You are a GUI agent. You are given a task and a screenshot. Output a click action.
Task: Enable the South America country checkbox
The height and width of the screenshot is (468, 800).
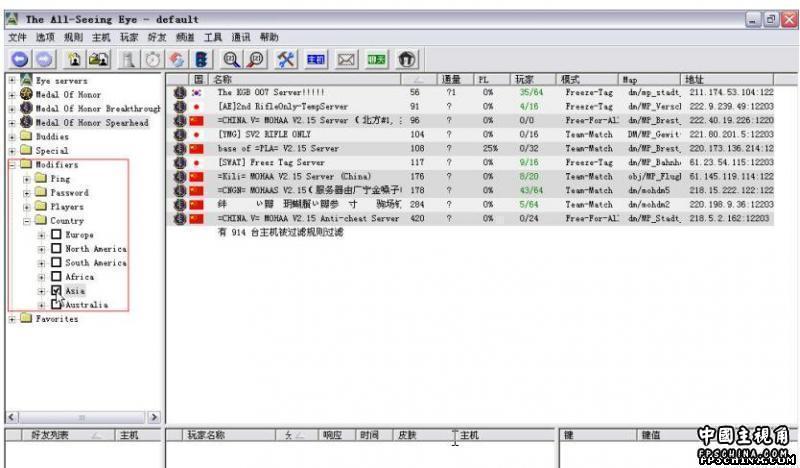click(57, 262)
